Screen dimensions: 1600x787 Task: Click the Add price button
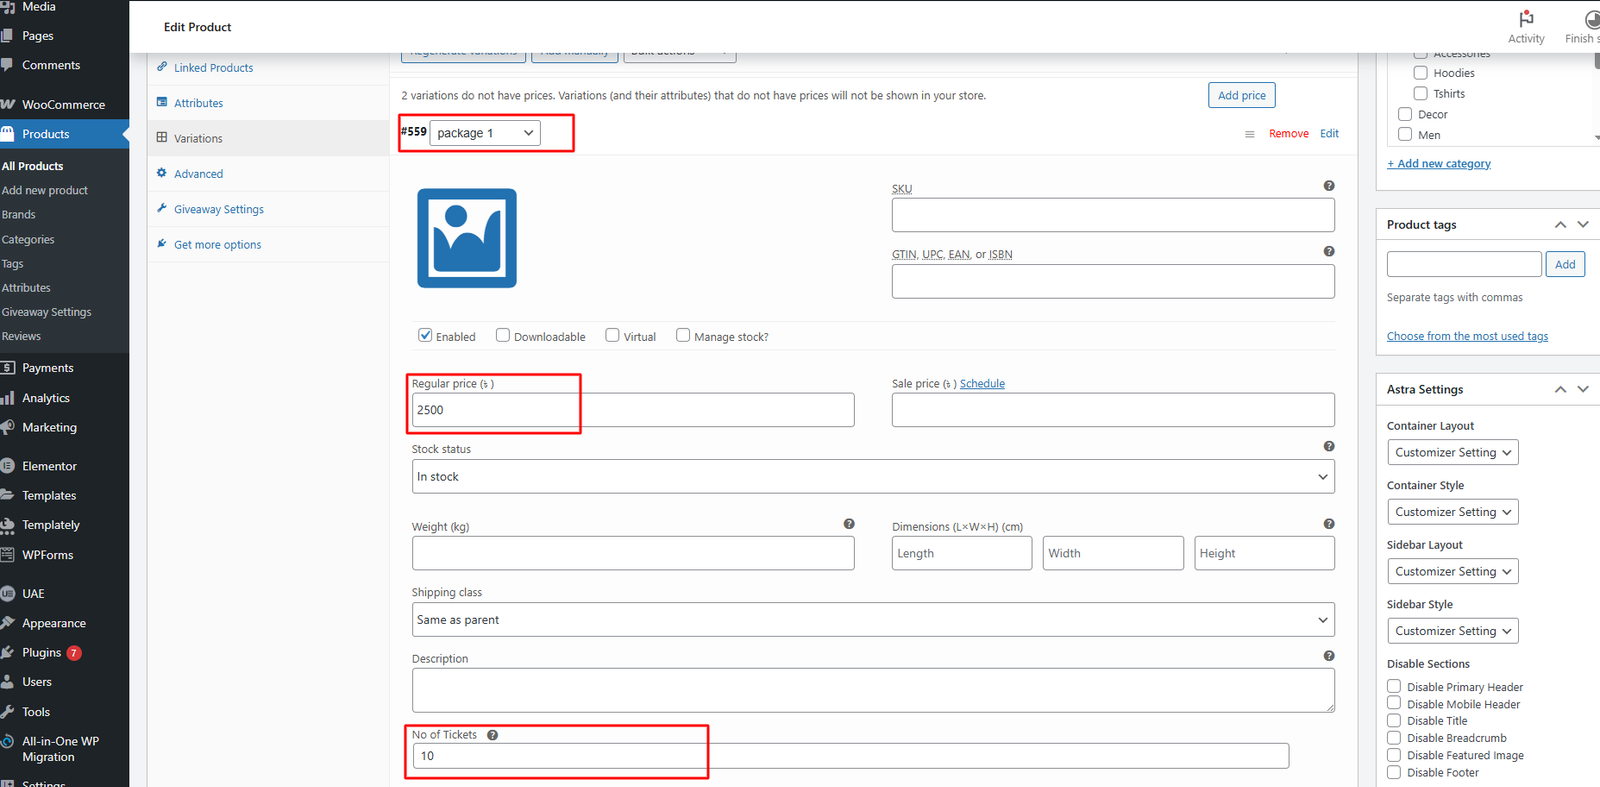click(x=1241, y=95)
